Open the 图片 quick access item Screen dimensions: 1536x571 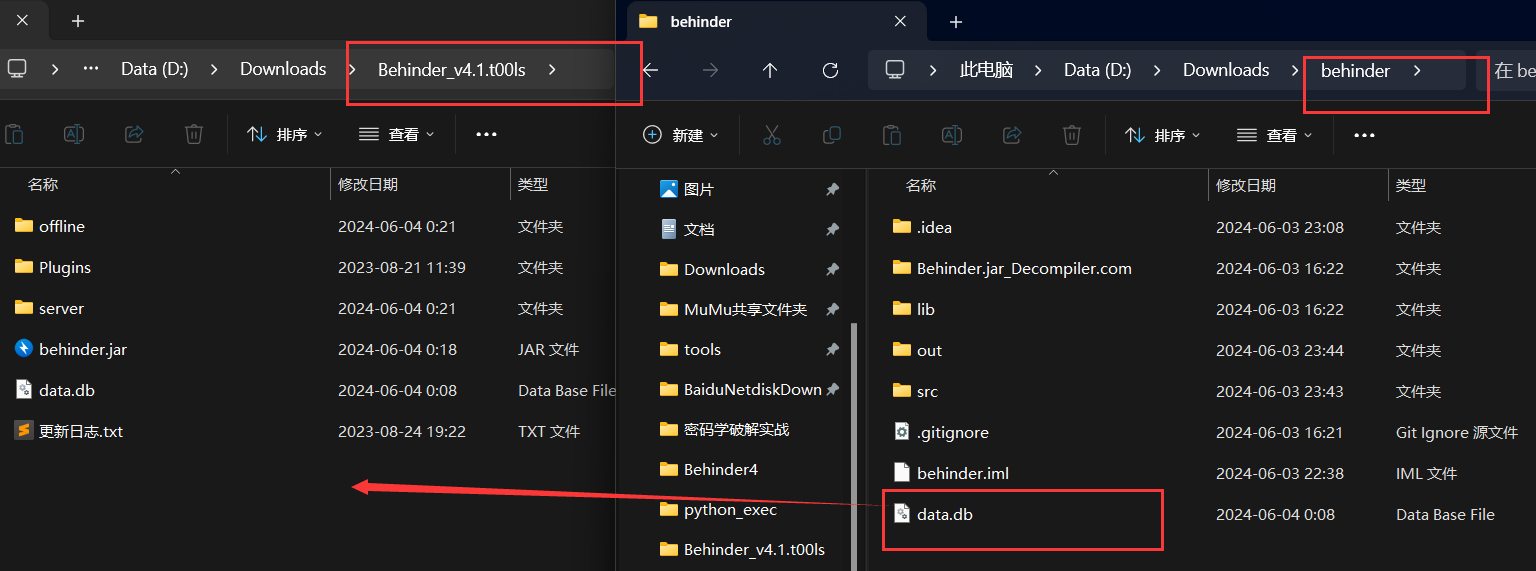[x=688, y=189]
